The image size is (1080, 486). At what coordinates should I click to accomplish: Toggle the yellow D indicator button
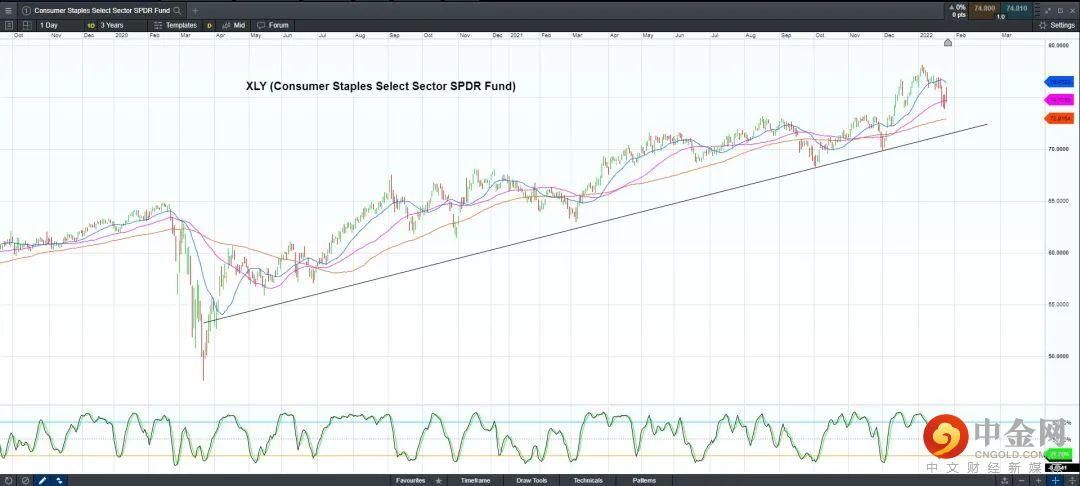(209, 24)
